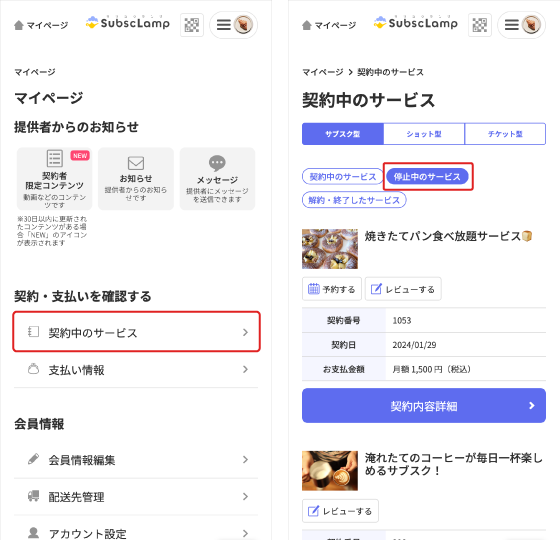This screenshot has height=540, width=560.
Task: Open hamburger menu in left screen header
Action: click(224, 25)
